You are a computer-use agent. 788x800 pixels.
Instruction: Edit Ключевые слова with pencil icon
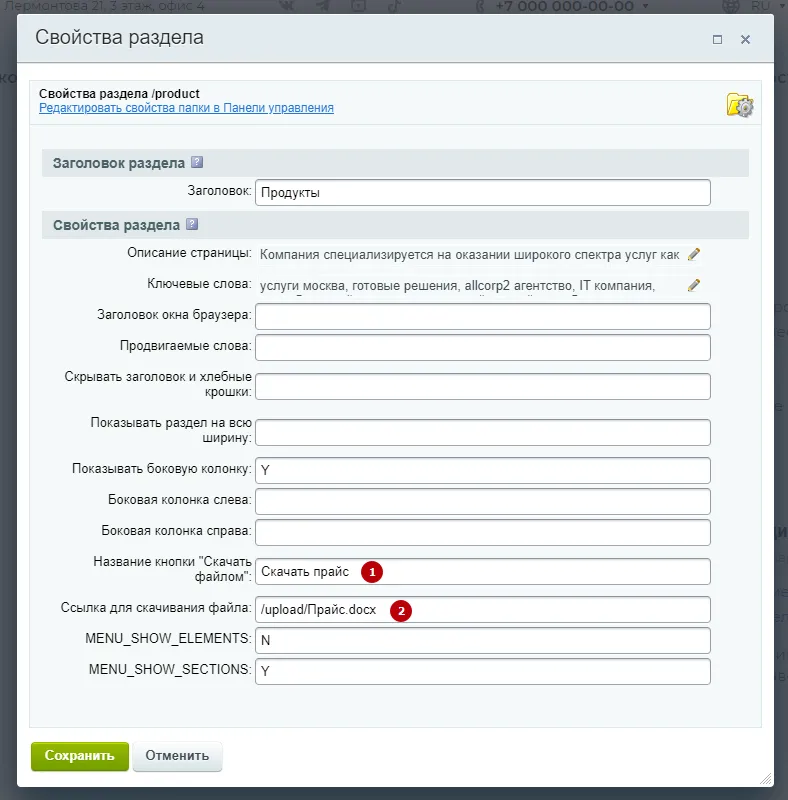[x=694, y=285]
